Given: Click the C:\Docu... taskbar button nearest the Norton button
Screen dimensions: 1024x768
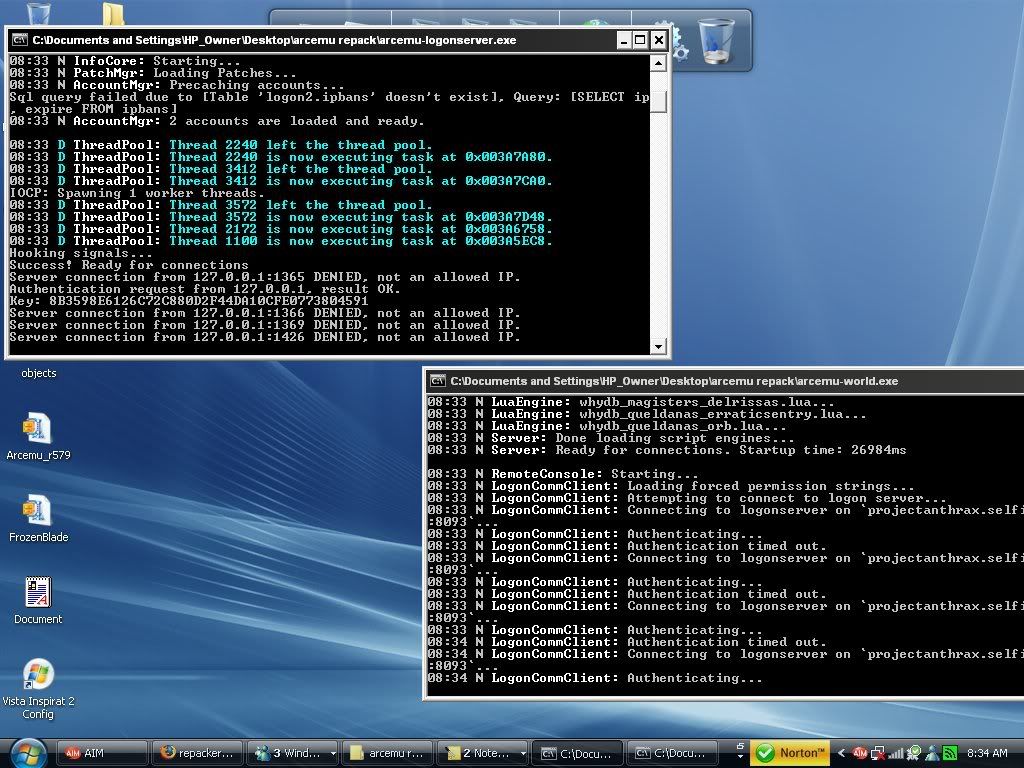Looking at the screenshot, I should tap(671, 753).
